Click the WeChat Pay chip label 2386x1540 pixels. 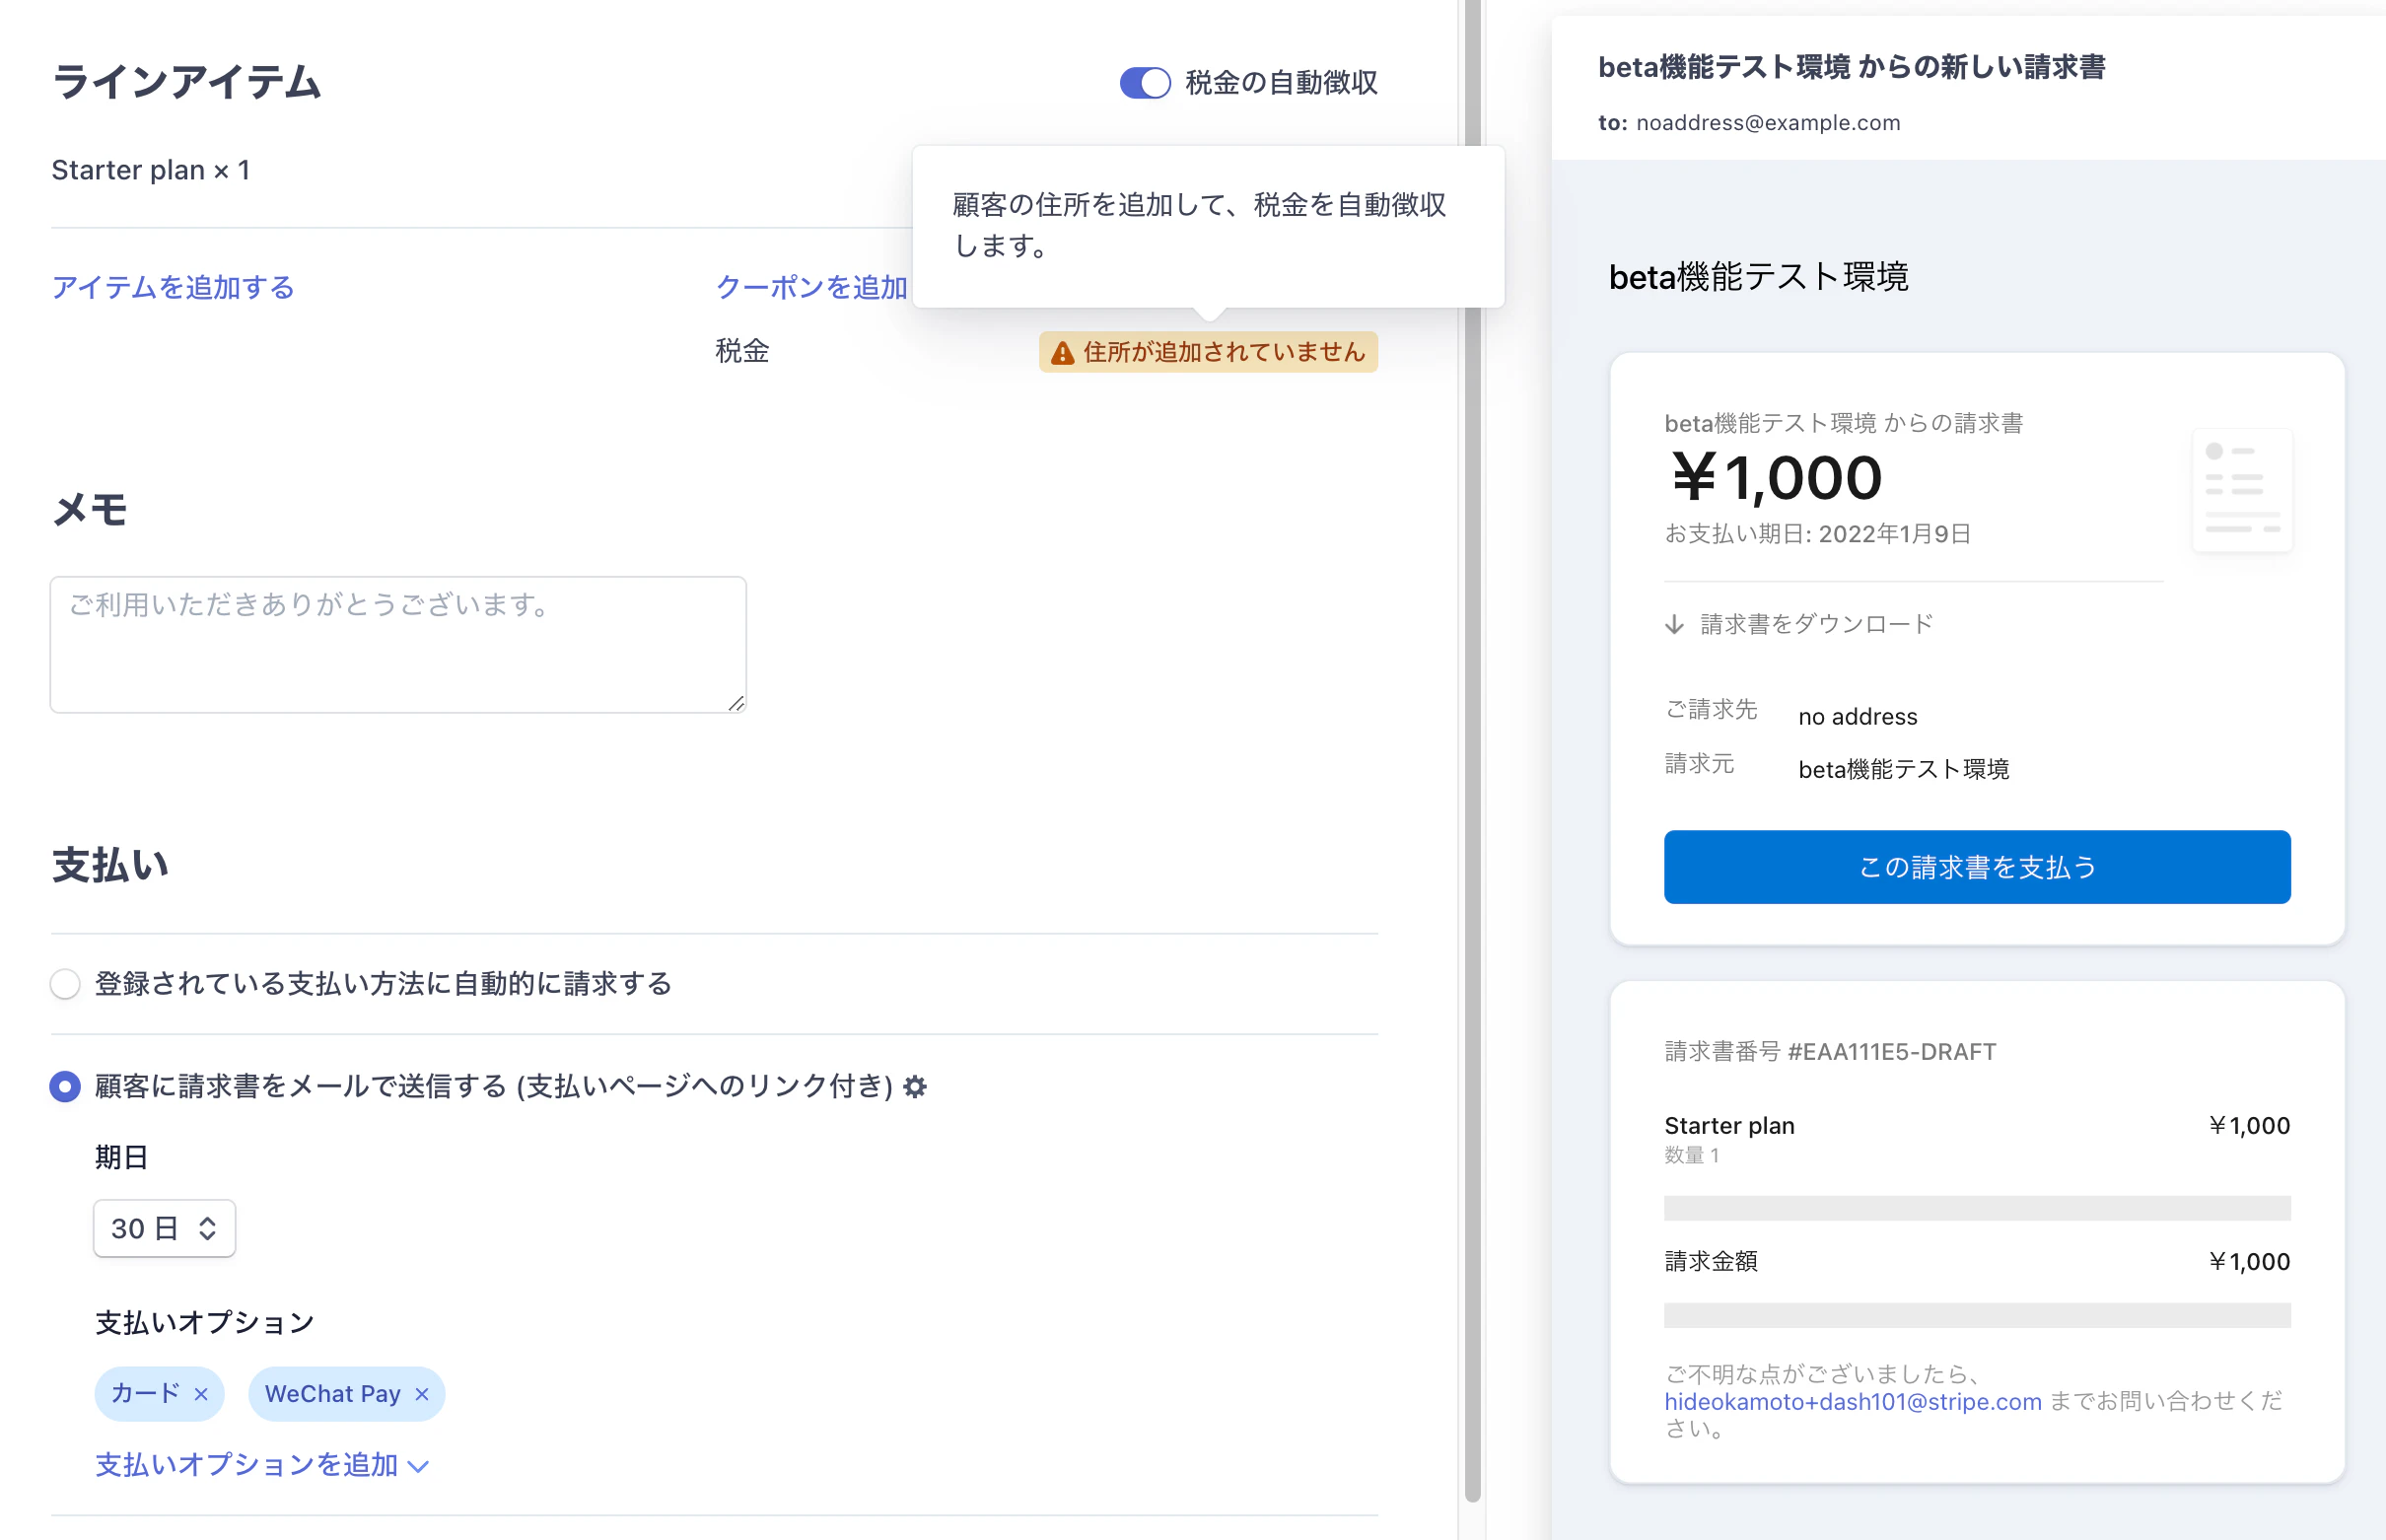click(x=332, y=1394)
